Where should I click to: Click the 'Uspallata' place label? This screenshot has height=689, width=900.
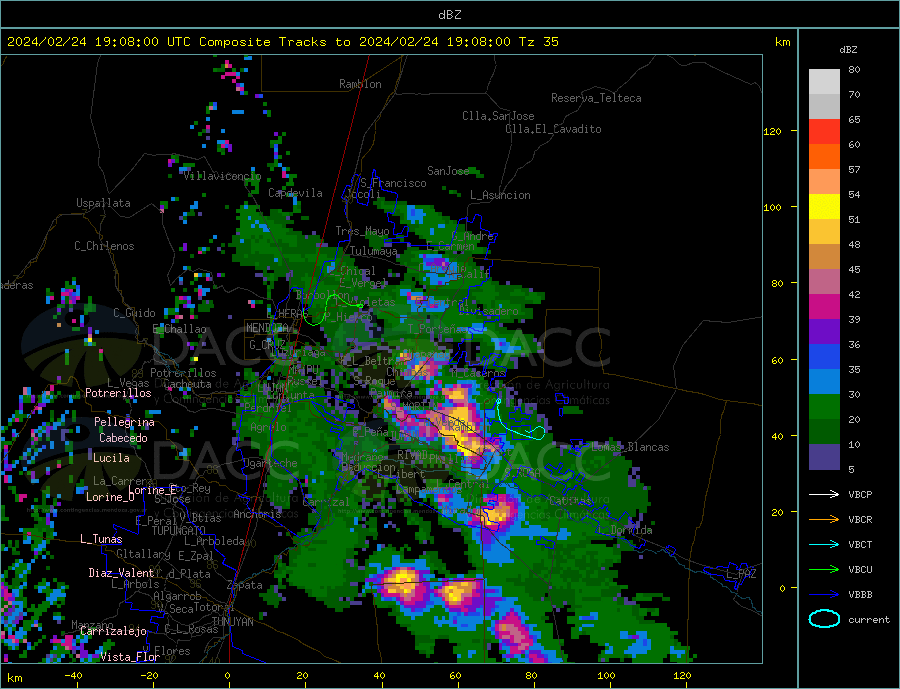103,203
